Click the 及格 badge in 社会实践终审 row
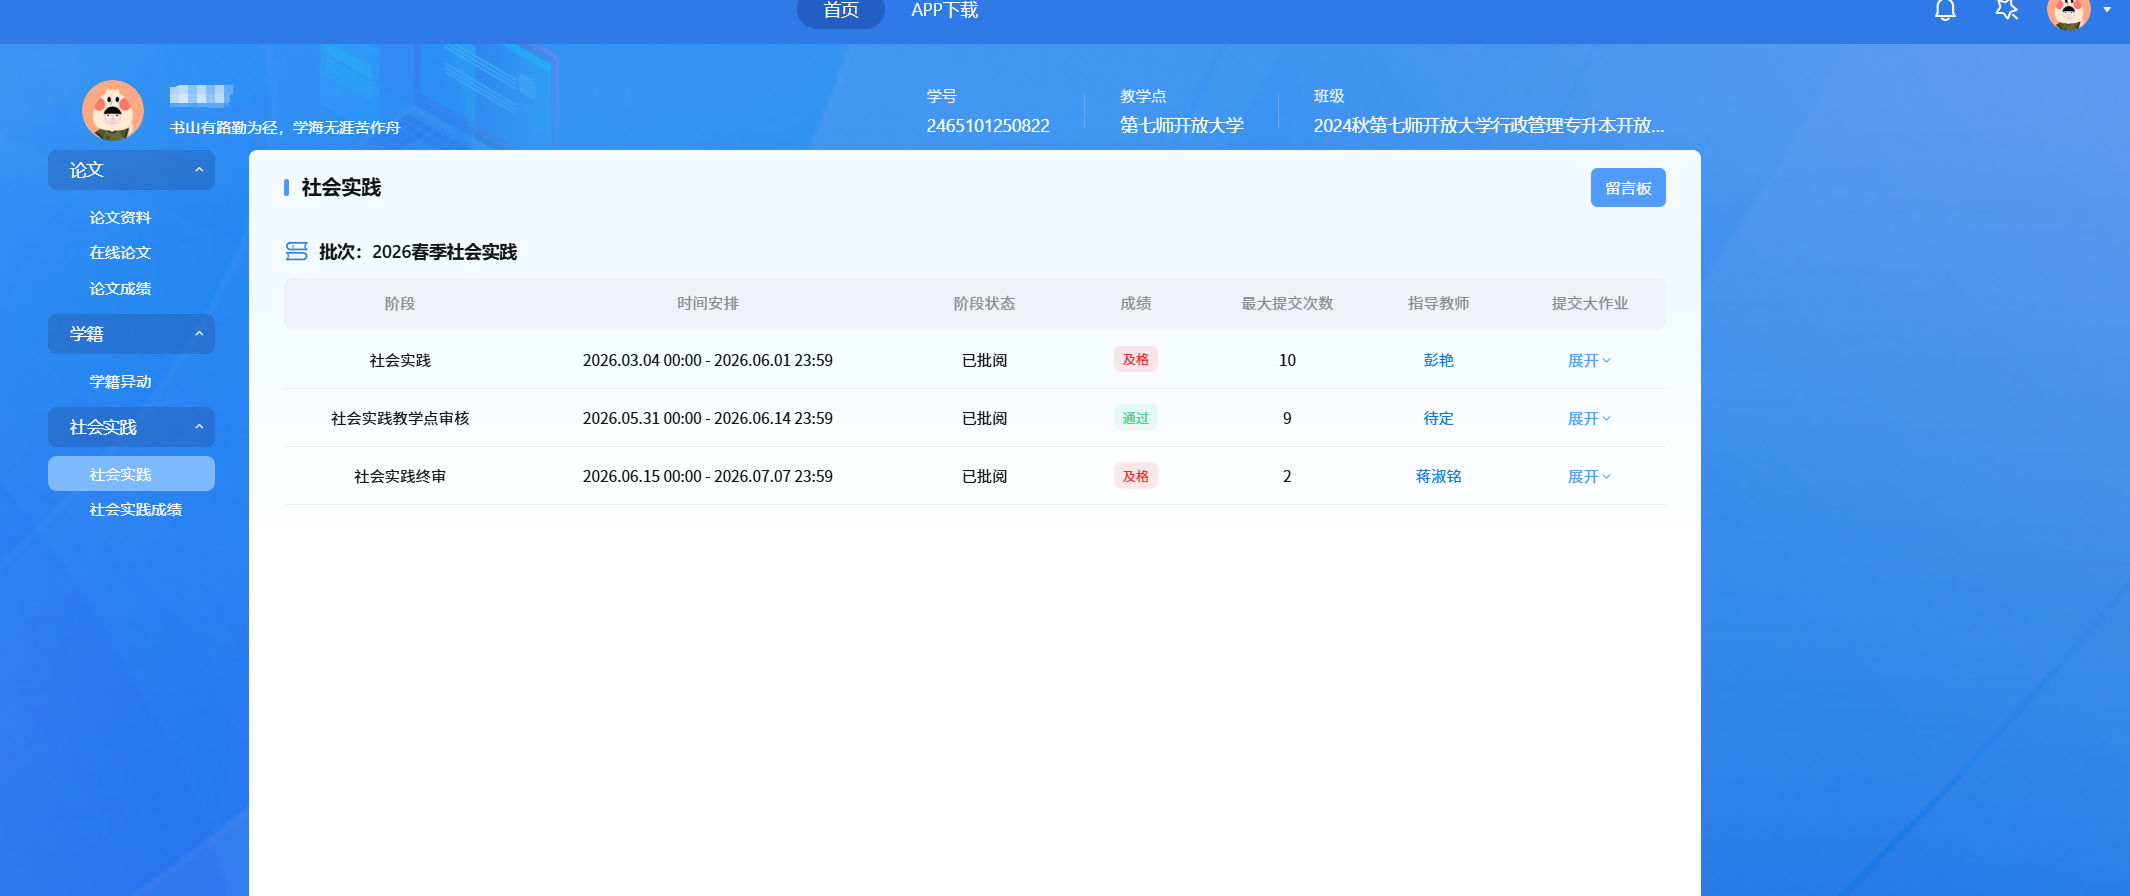The image size is (2130, 896). click(1135, 475)
